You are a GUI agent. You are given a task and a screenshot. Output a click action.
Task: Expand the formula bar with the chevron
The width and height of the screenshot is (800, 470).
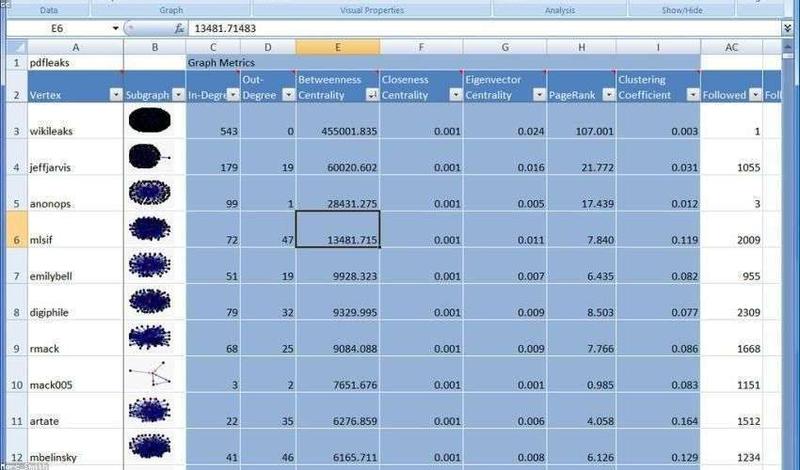(x=788, y=29)
